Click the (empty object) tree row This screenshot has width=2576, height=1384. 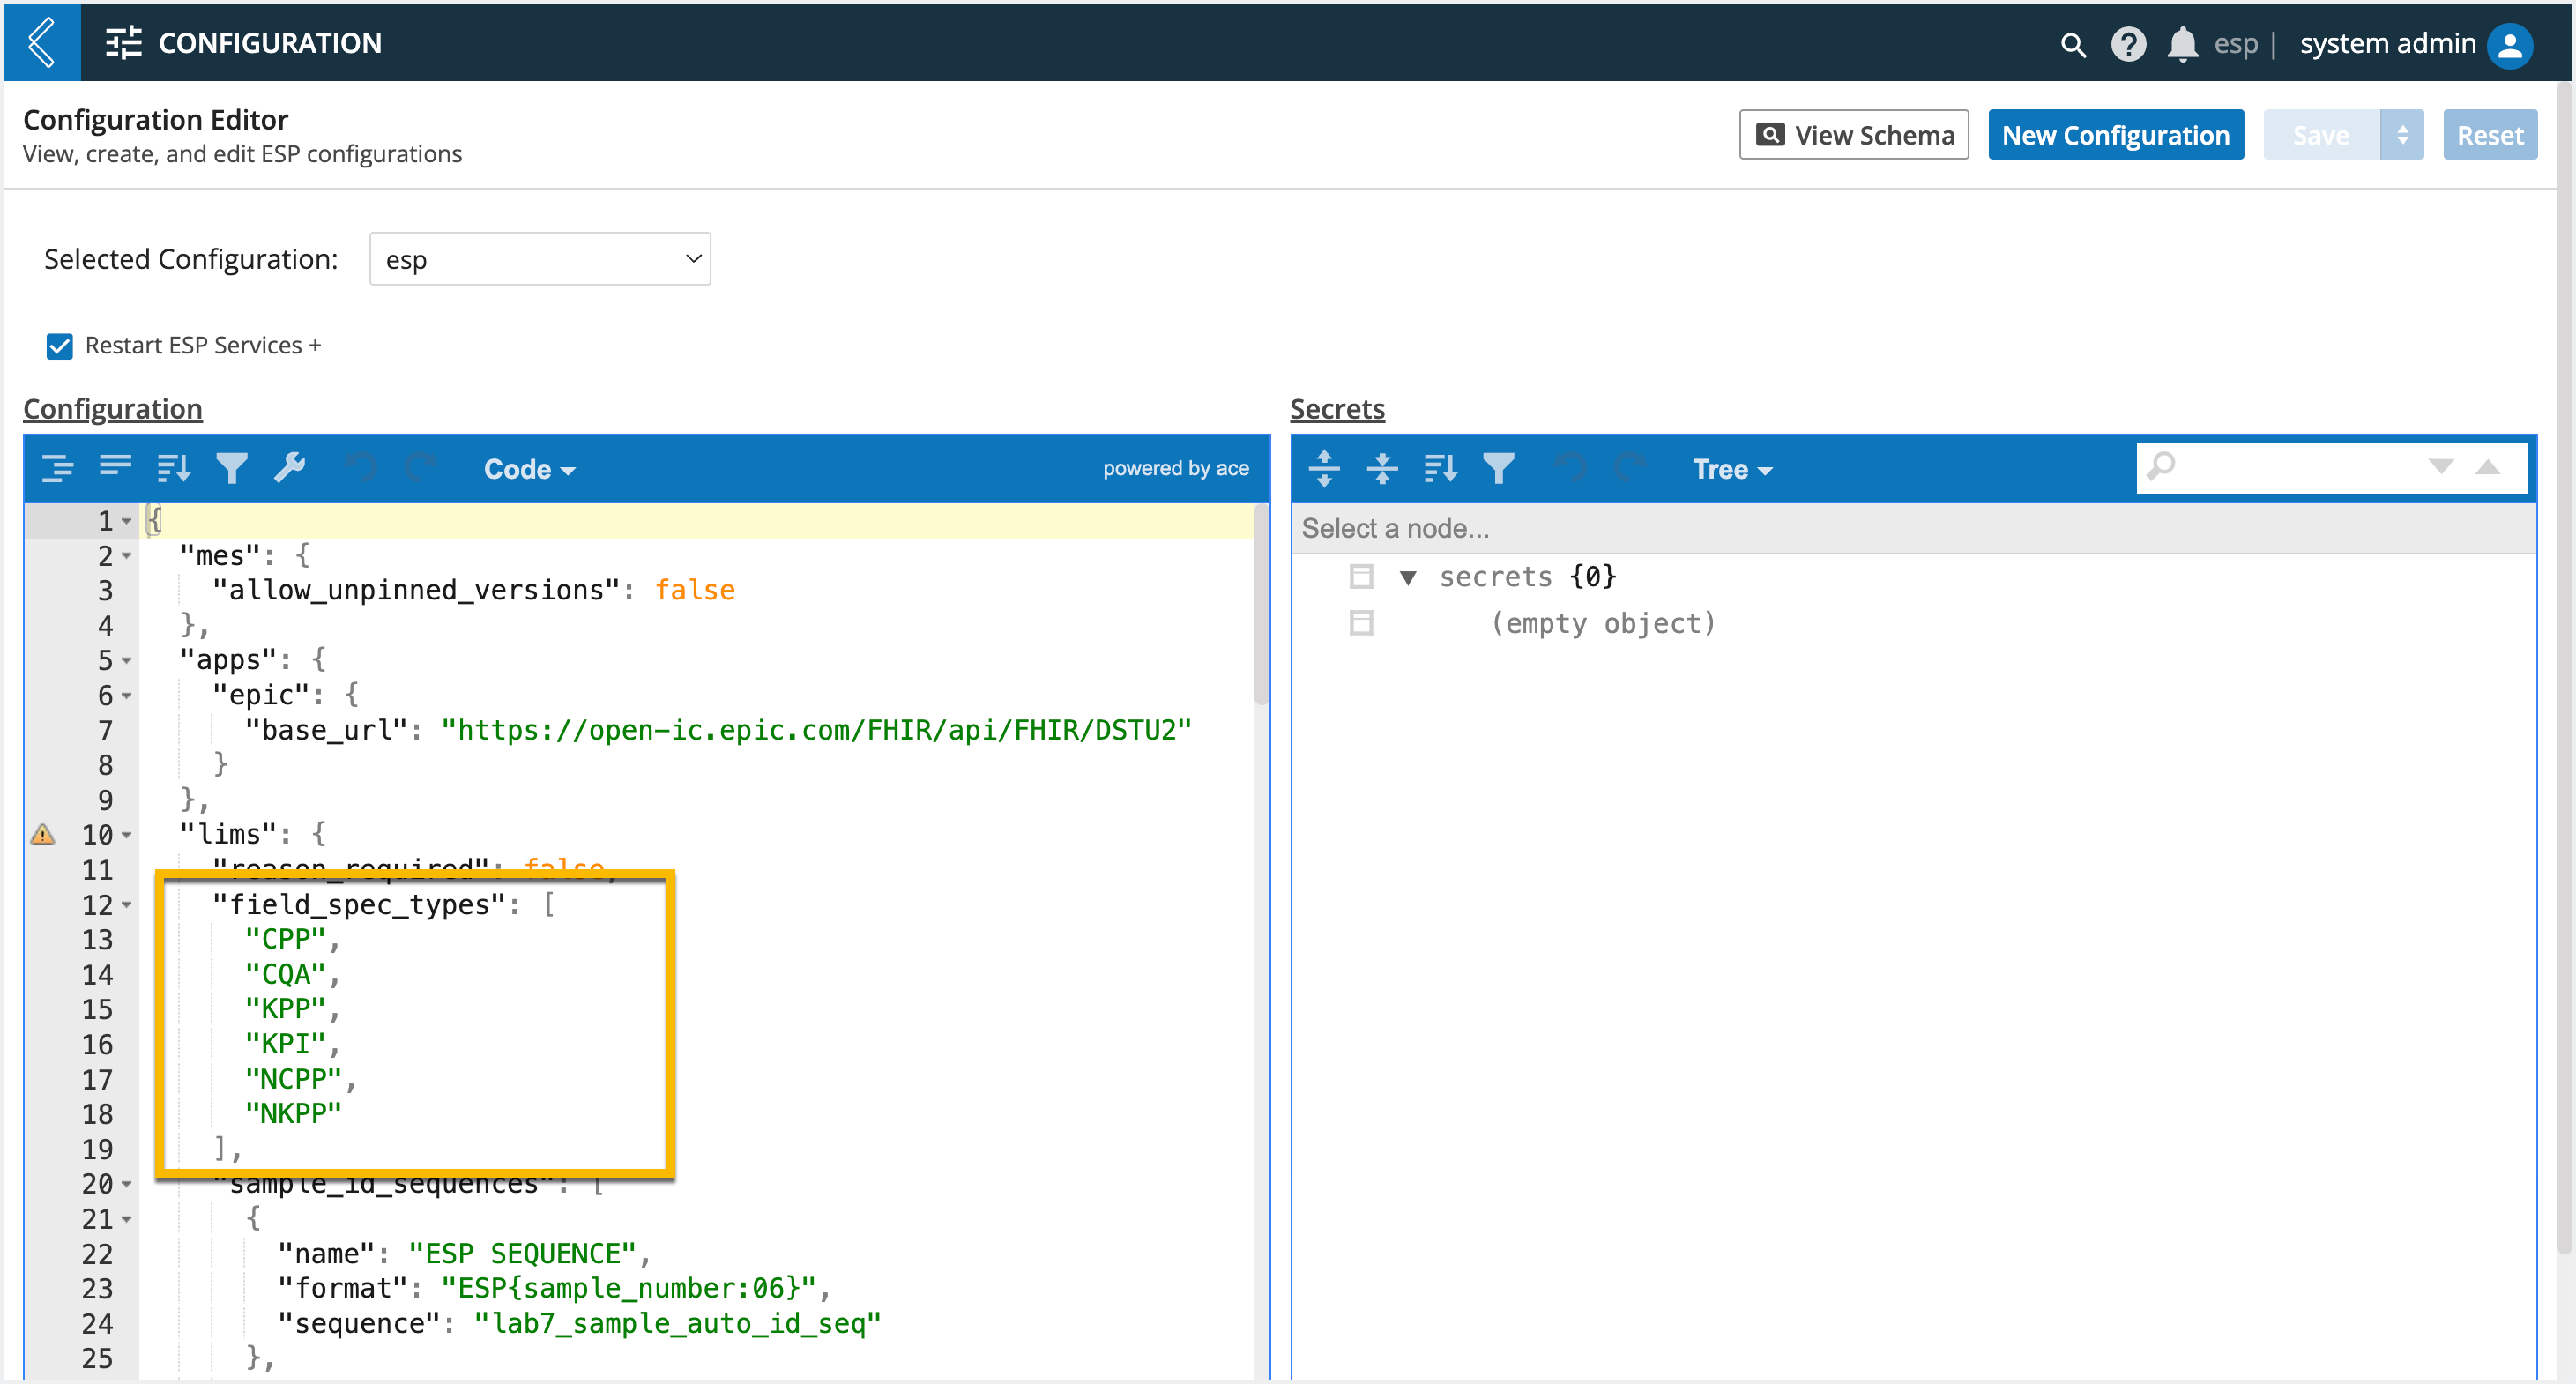click(1604, 623)
